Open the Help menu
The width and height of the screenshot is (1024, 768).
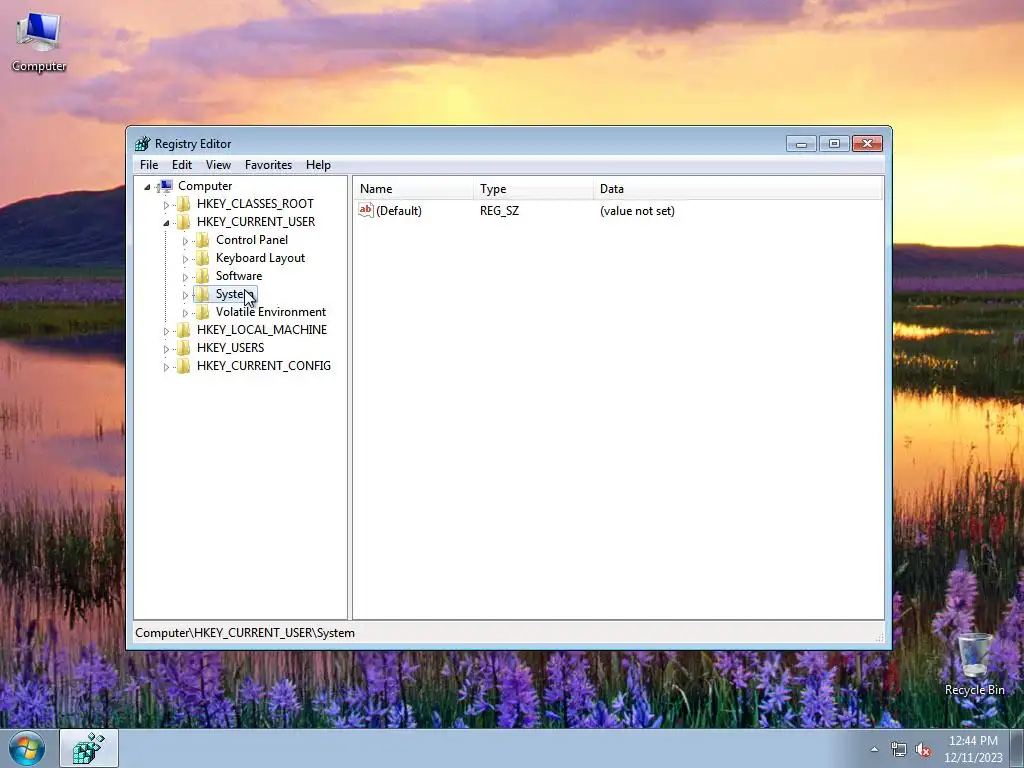click(x=318, y=165)
